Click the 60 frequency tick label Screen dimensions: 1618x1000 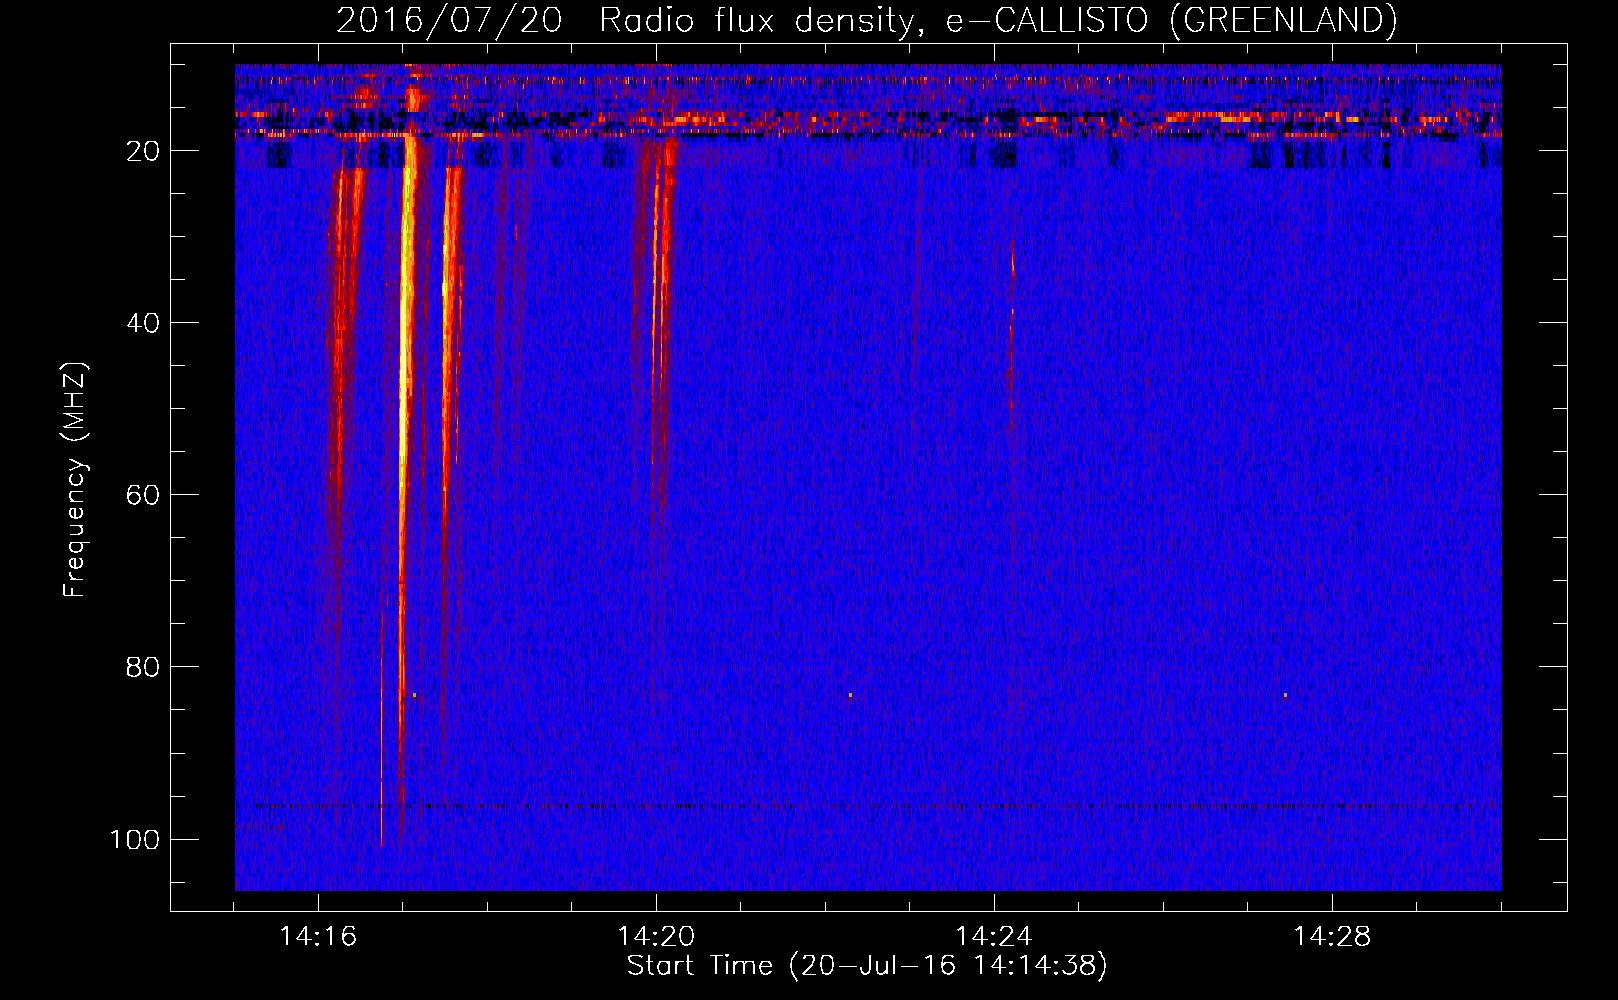143,495
